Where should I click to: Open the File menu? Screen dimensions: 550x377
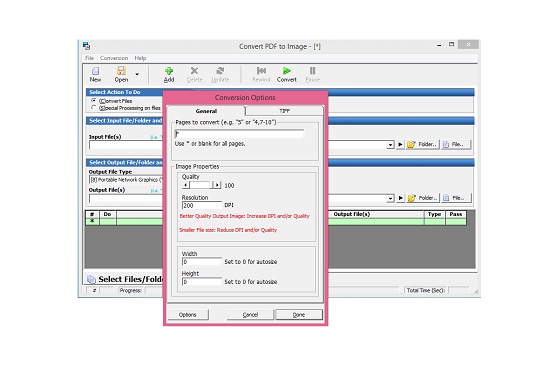point(89,58)
